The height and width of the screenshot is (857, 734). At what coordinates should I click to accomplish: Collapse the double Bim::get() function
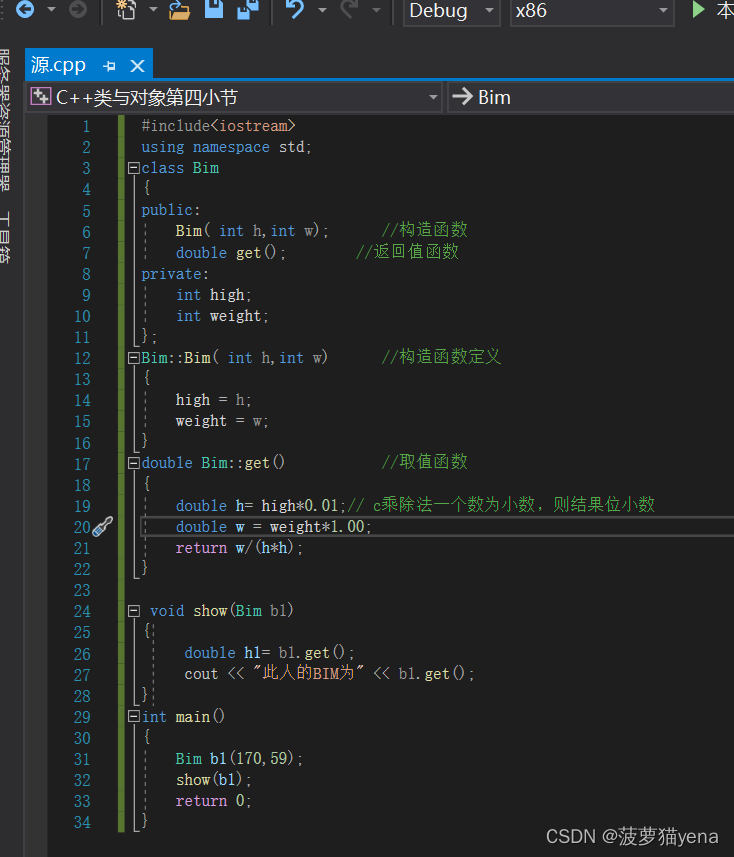point(133,463)
